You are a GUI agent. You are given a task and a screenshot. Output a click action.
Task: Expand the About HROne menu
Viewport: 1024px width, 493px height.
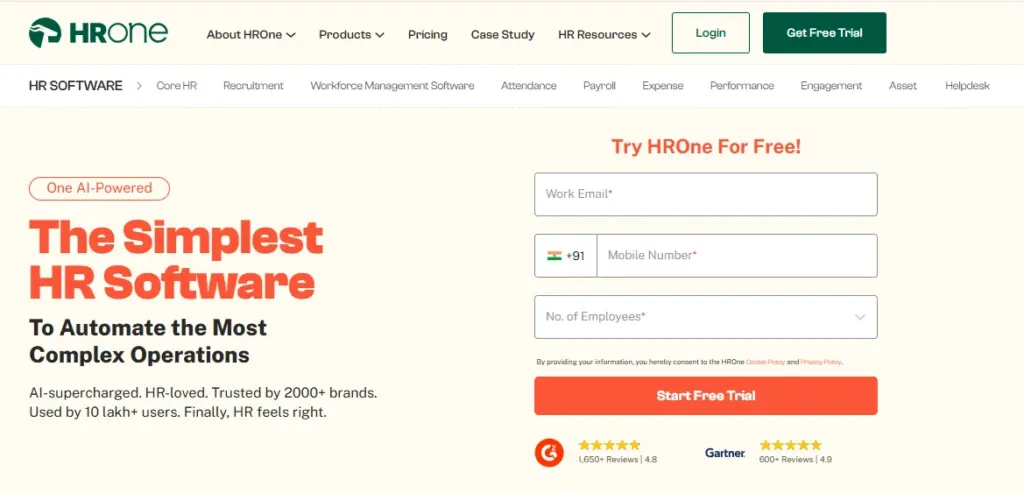251,34
